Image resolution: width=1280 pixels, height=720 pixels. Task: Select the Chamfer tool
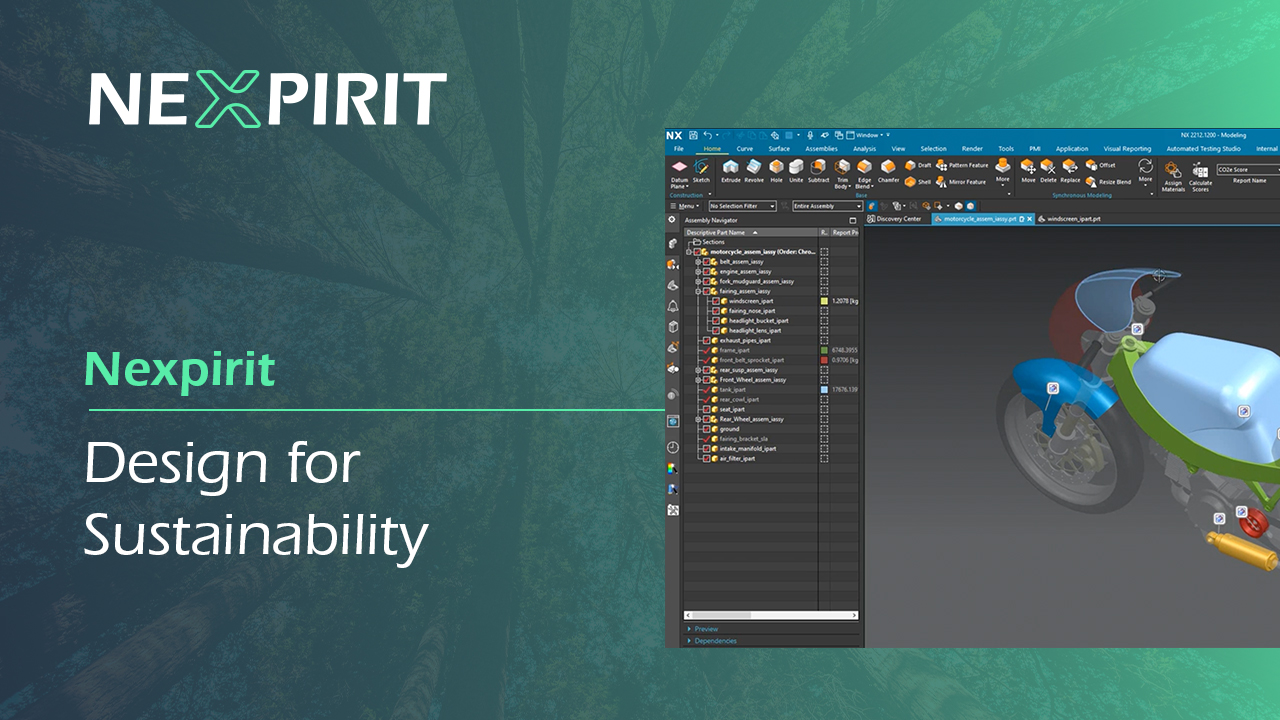[x=888, y=171]
